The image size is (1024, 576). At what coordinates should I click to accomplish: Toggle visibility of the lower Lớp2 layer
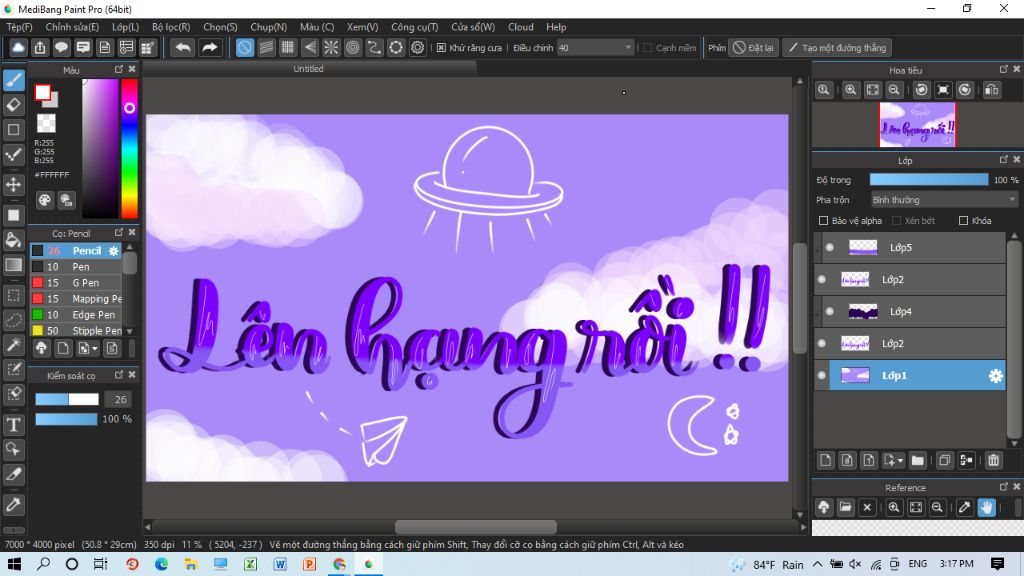822,344
